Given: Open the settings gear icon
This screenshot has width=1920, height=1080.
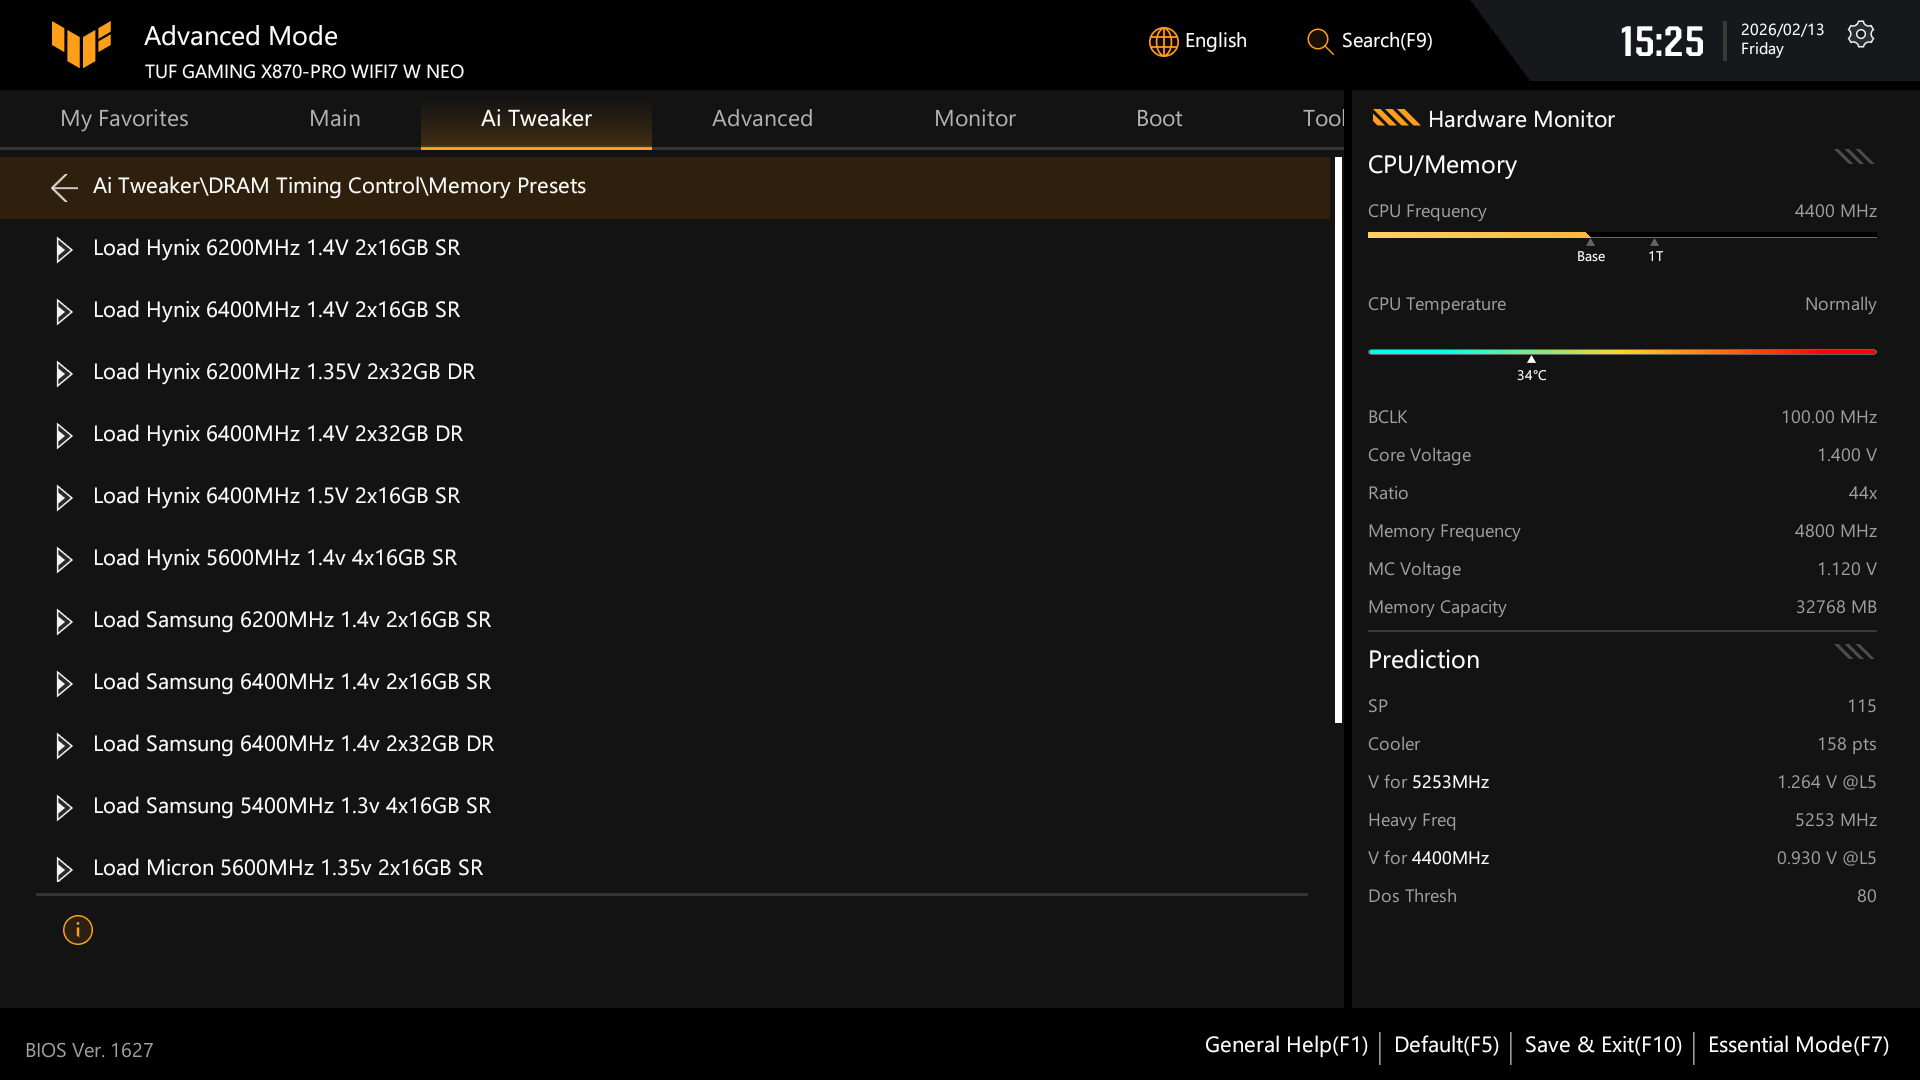Looking at the screenshot, I should click(1860, 35).
